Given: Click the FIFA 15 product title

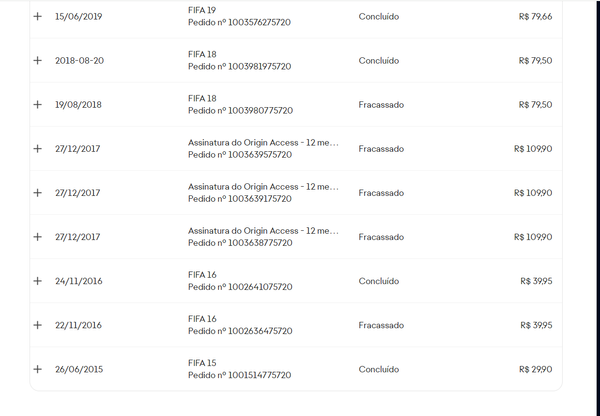Looking at the screenshot, I should coord(202,363).
